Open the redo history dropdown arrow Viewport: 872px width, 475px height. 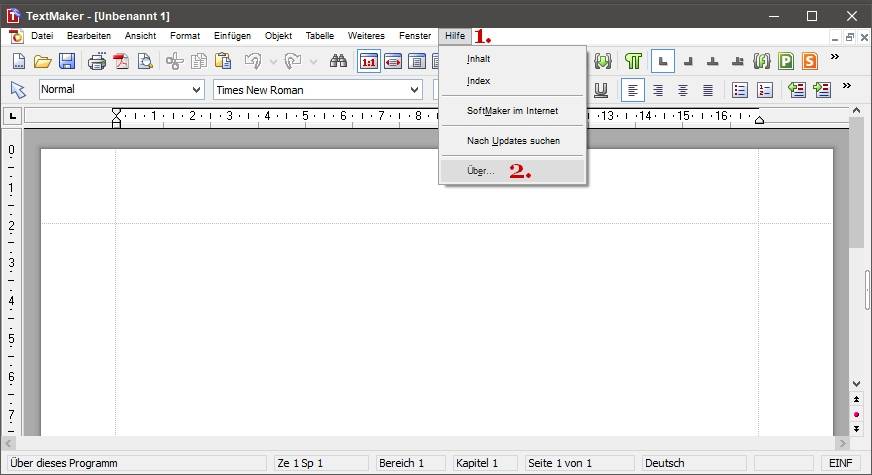[314, 62]
